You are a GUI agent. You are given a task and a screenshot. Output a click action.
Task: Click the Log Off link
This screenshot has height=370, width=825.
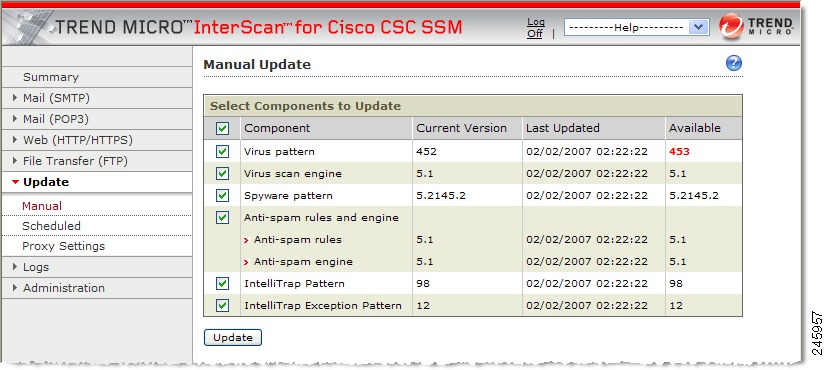click(x=536, y=27)
